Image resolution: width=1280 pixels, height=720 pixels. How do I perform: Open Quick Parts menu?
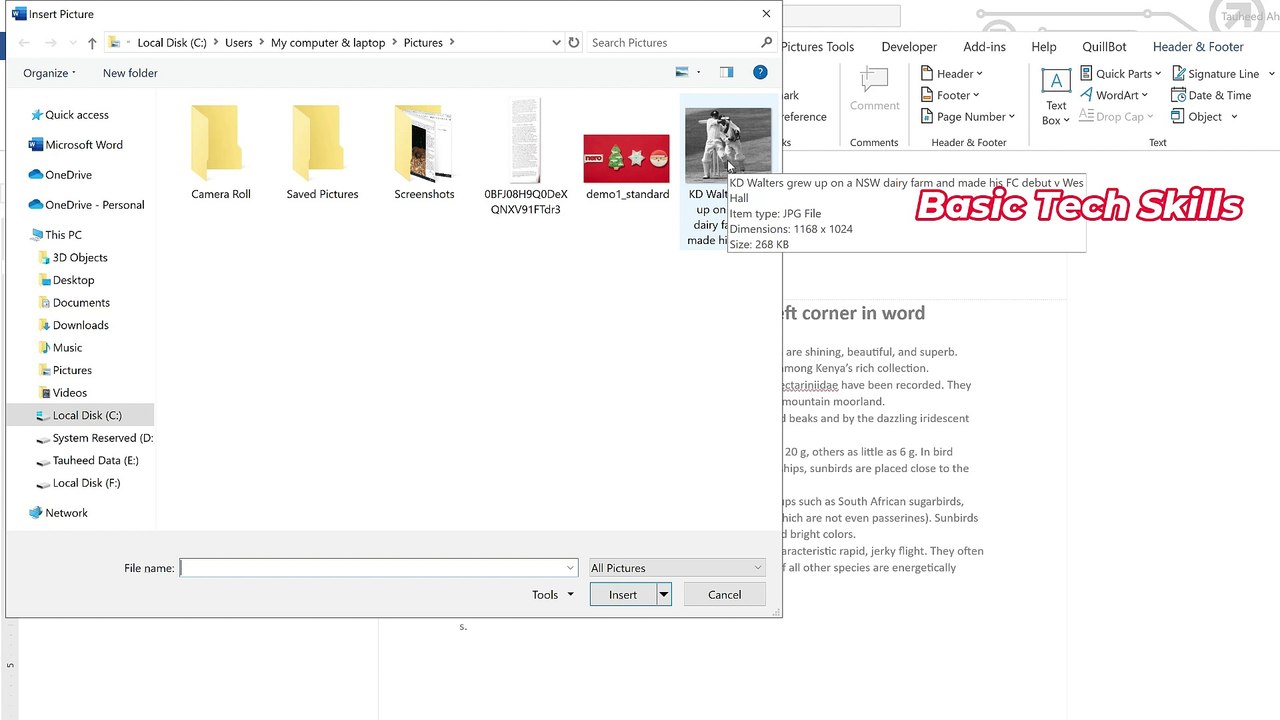1121,73
